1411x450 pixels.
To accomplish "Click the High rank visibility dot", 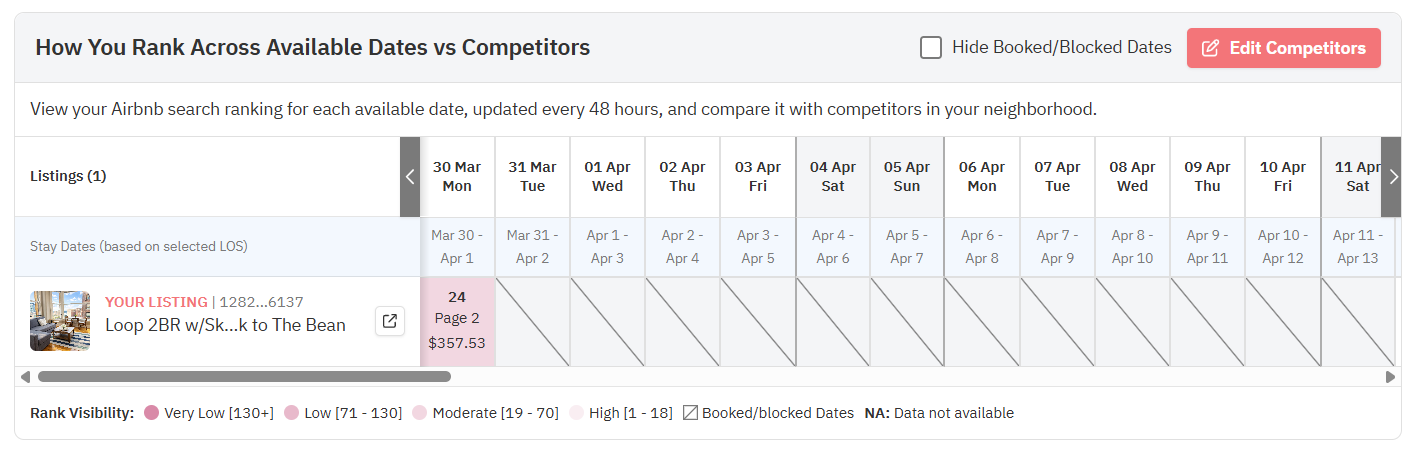I will 577,413.
